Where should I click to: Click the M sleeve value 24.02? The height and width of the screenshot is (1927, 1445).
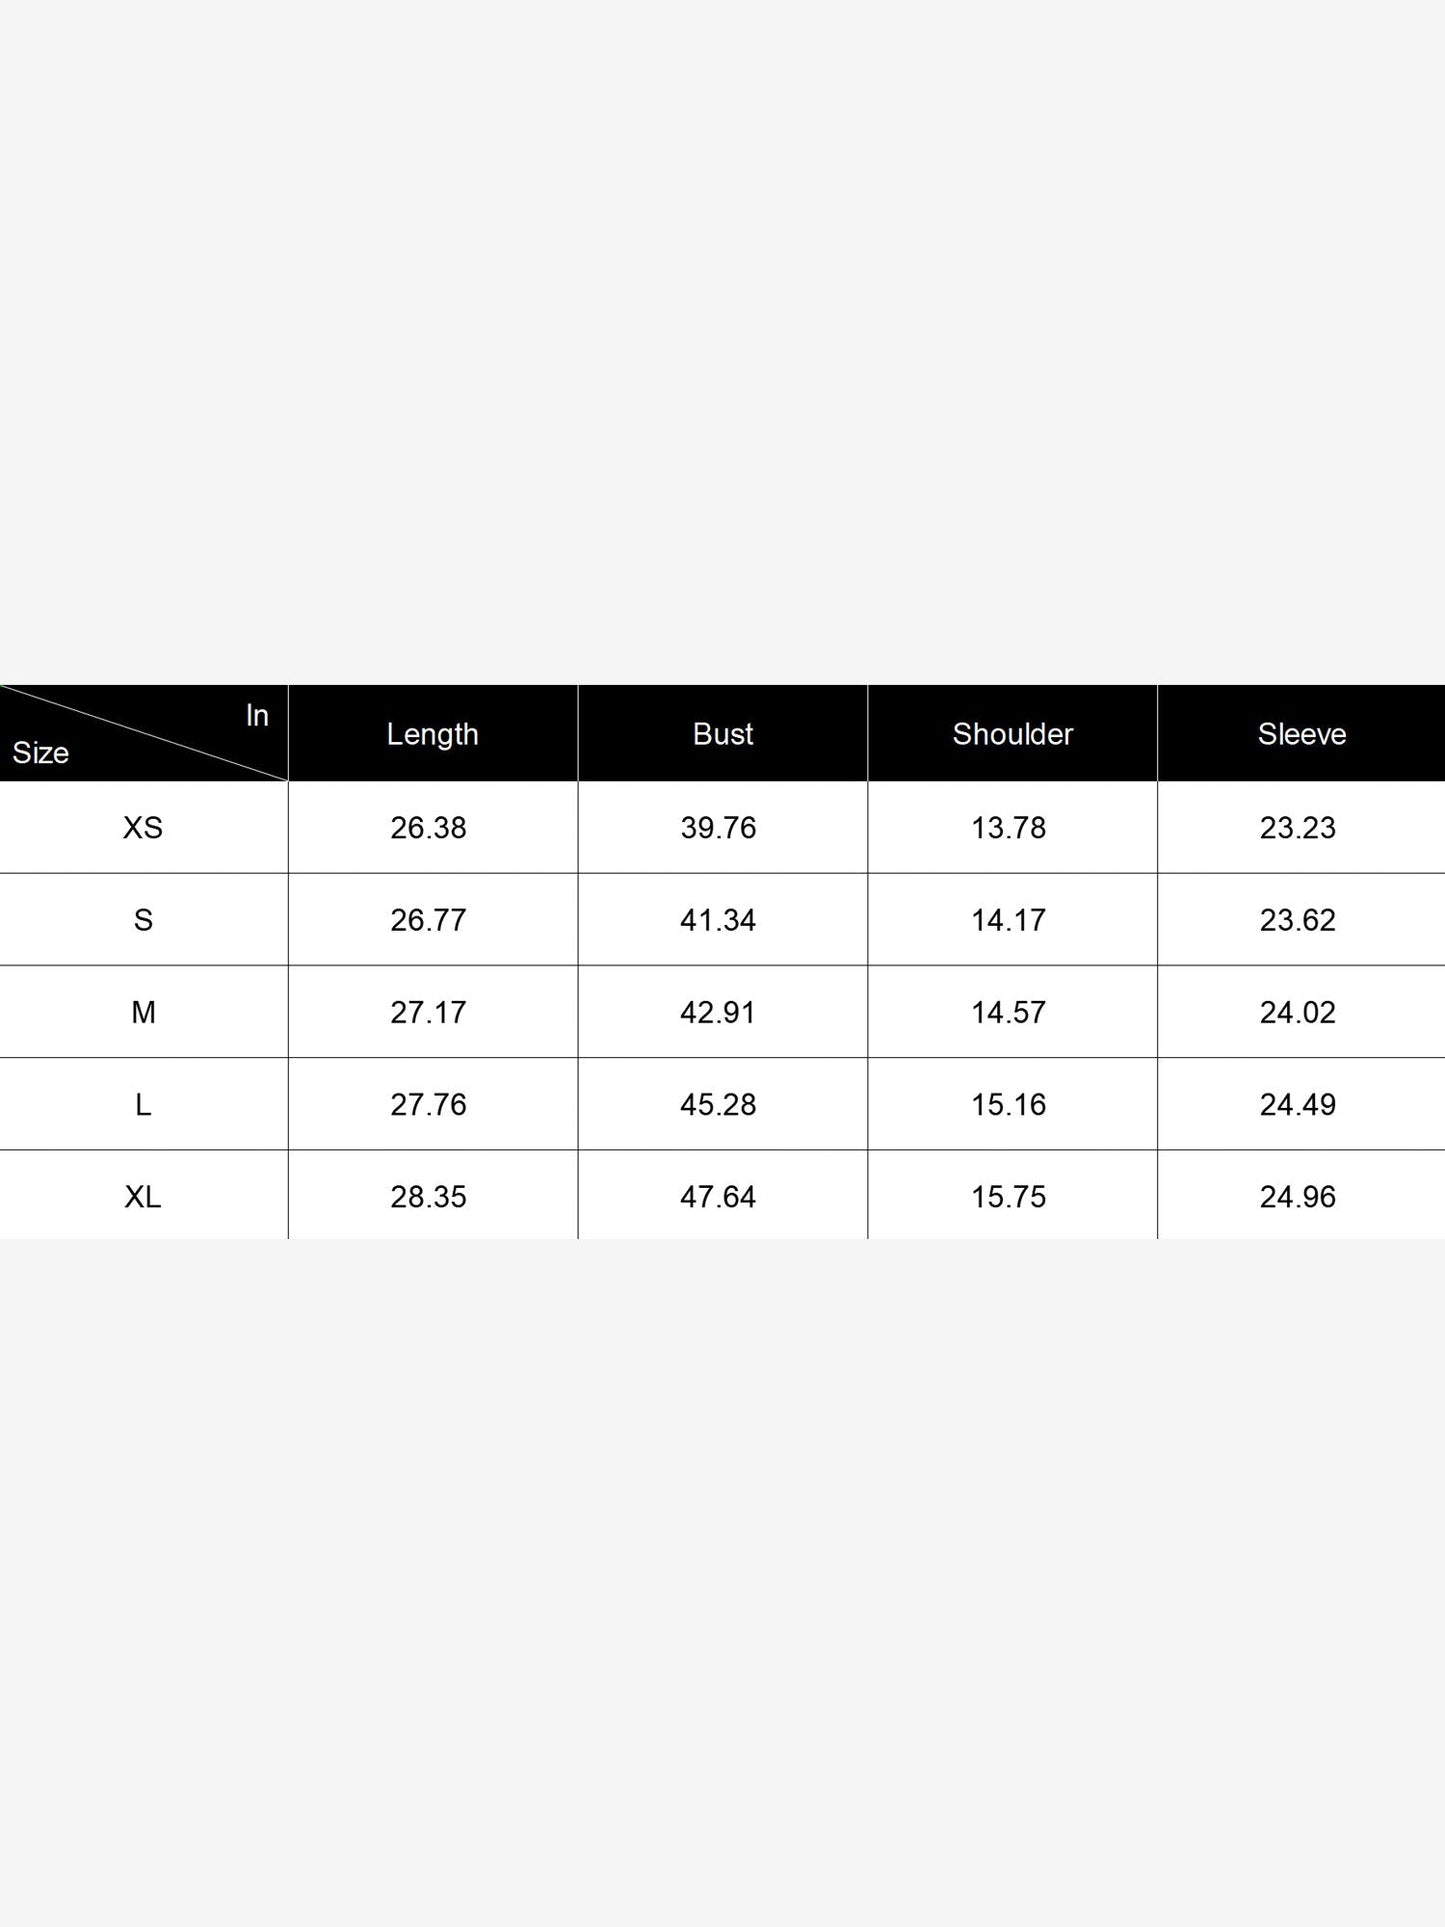click(1298, 1012)
